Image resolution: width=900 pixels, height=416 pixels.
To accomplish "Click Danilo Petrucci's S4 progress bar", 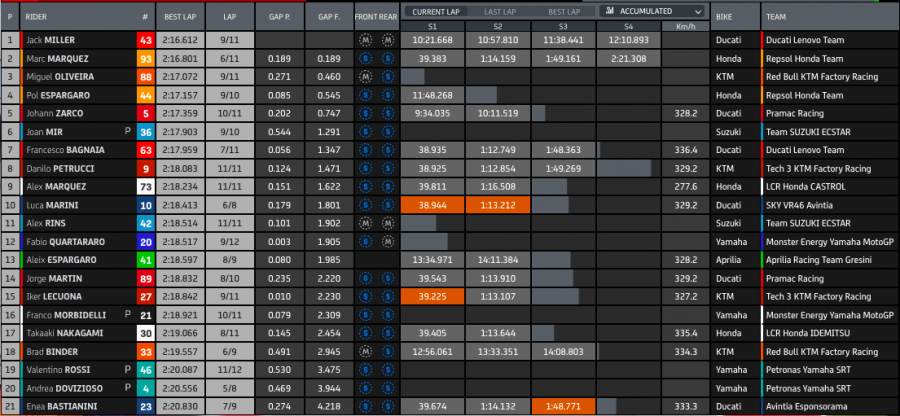I will pos(630,169).
